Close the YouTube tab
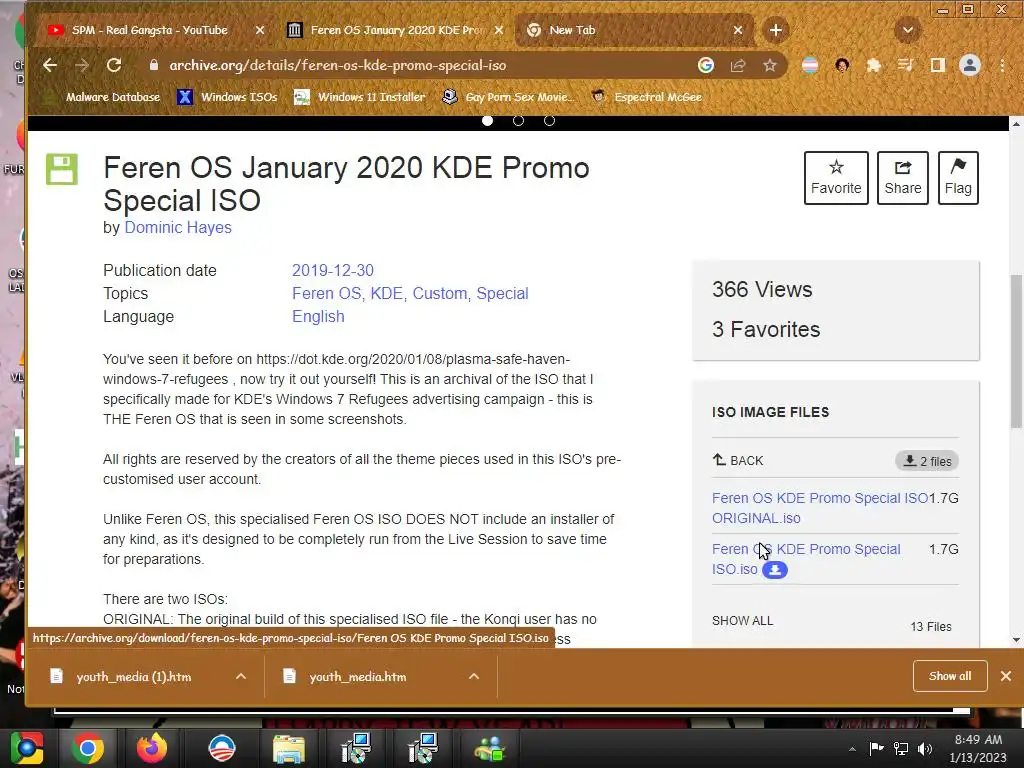1024x768 pixels. tap(260, 30)
